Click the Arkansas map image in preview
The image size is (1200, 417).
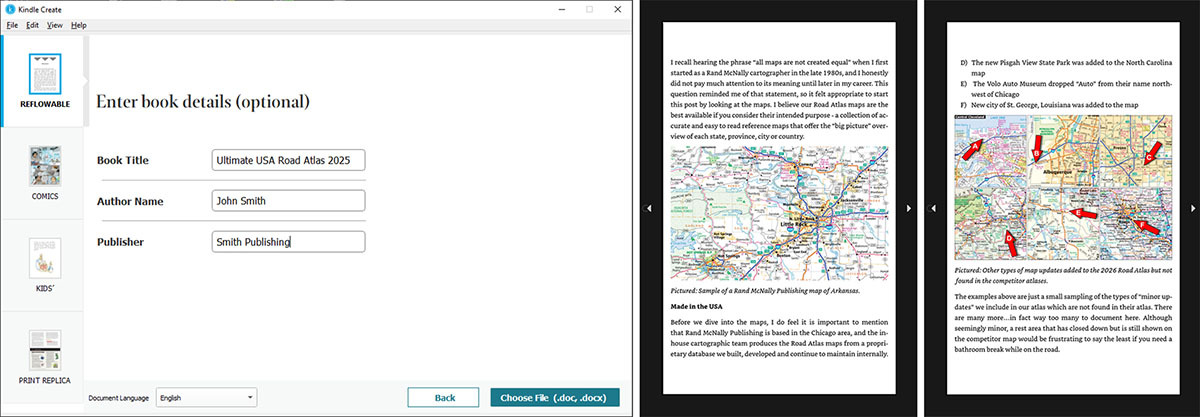779,213
